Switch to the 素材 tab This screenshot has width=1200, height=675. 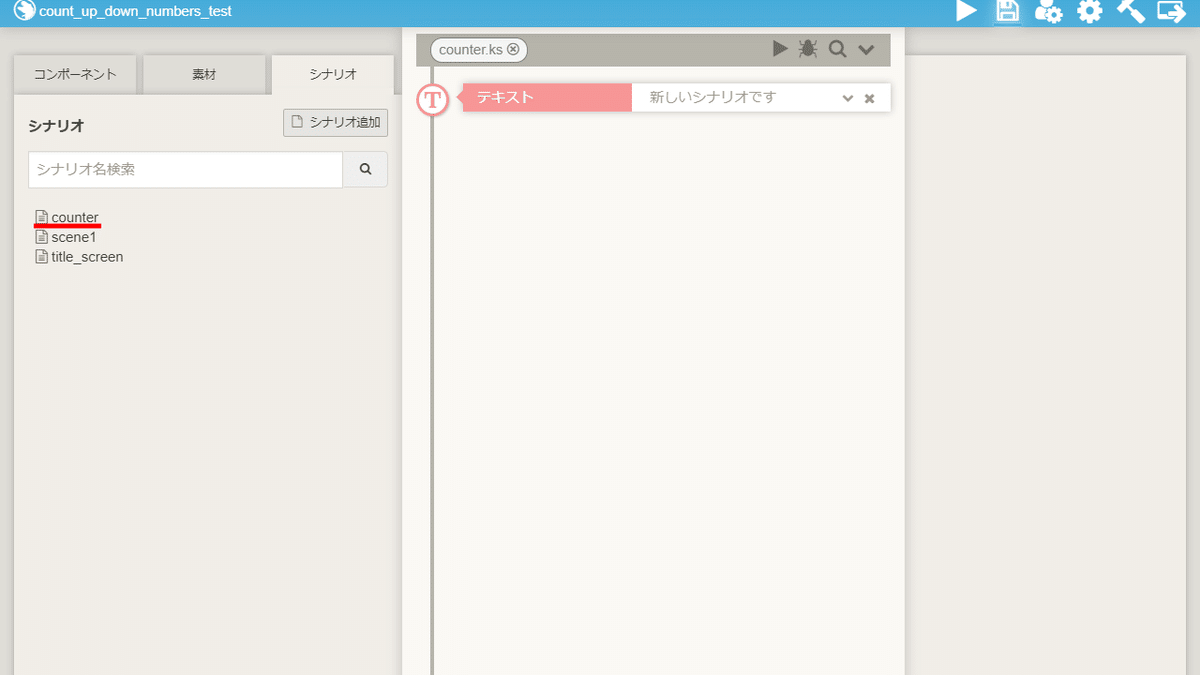tap(204, 75)
